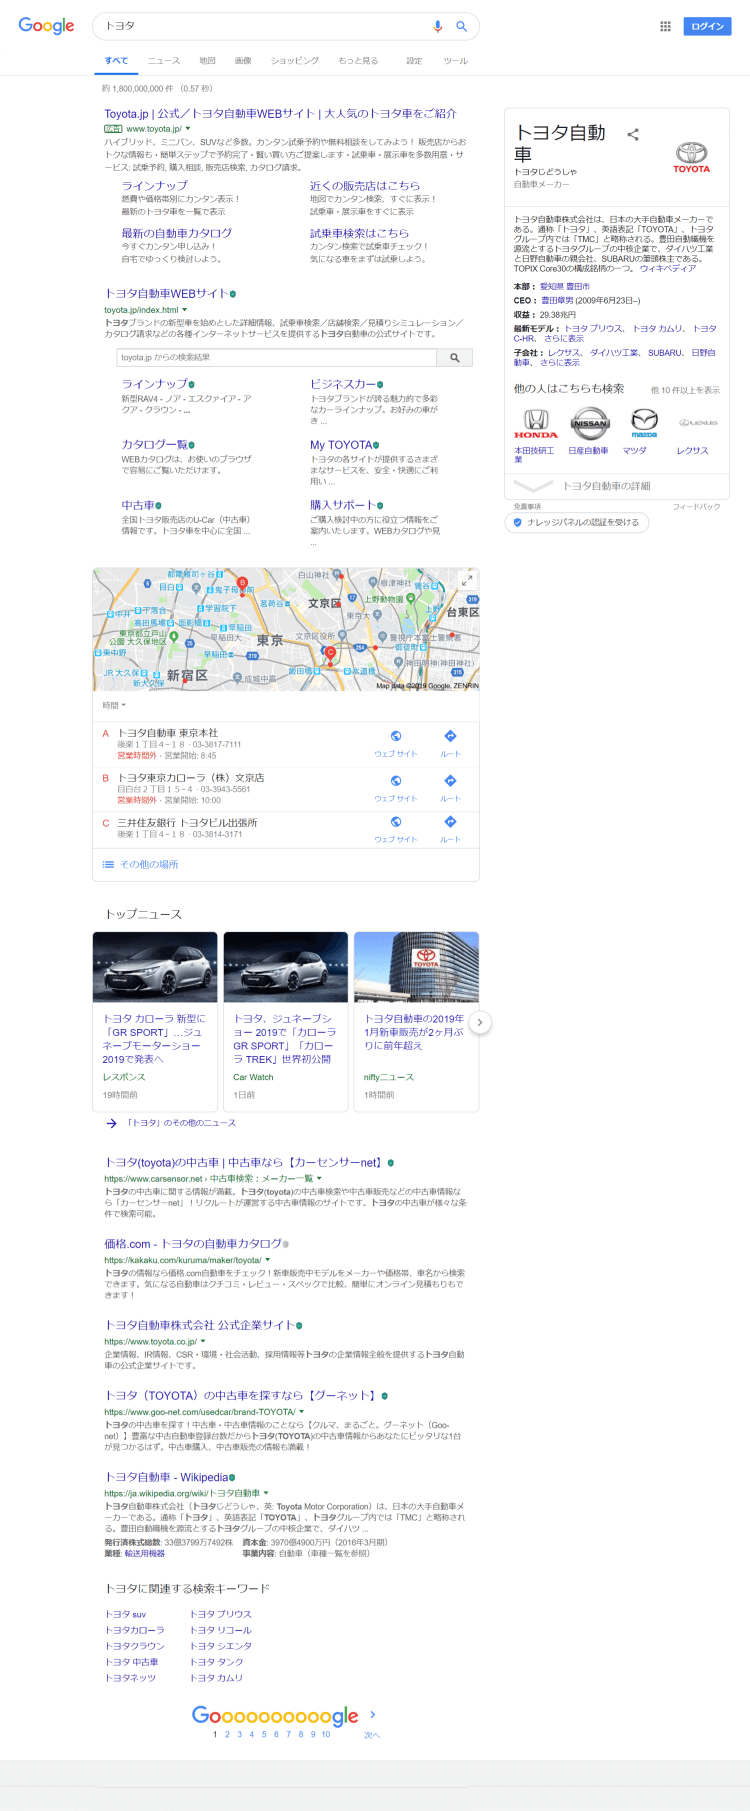This screenshot has height=1811, width=750.
Task: Switch to the ショッピング tab
Action: [x=295, y=61]
